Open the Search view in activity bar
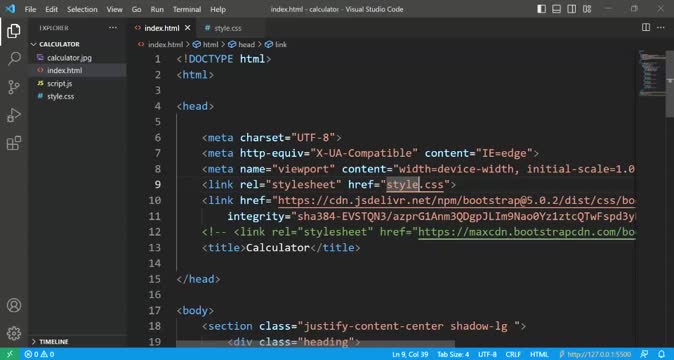The height and width of the screenshot is (360, 674). point(14,58)
